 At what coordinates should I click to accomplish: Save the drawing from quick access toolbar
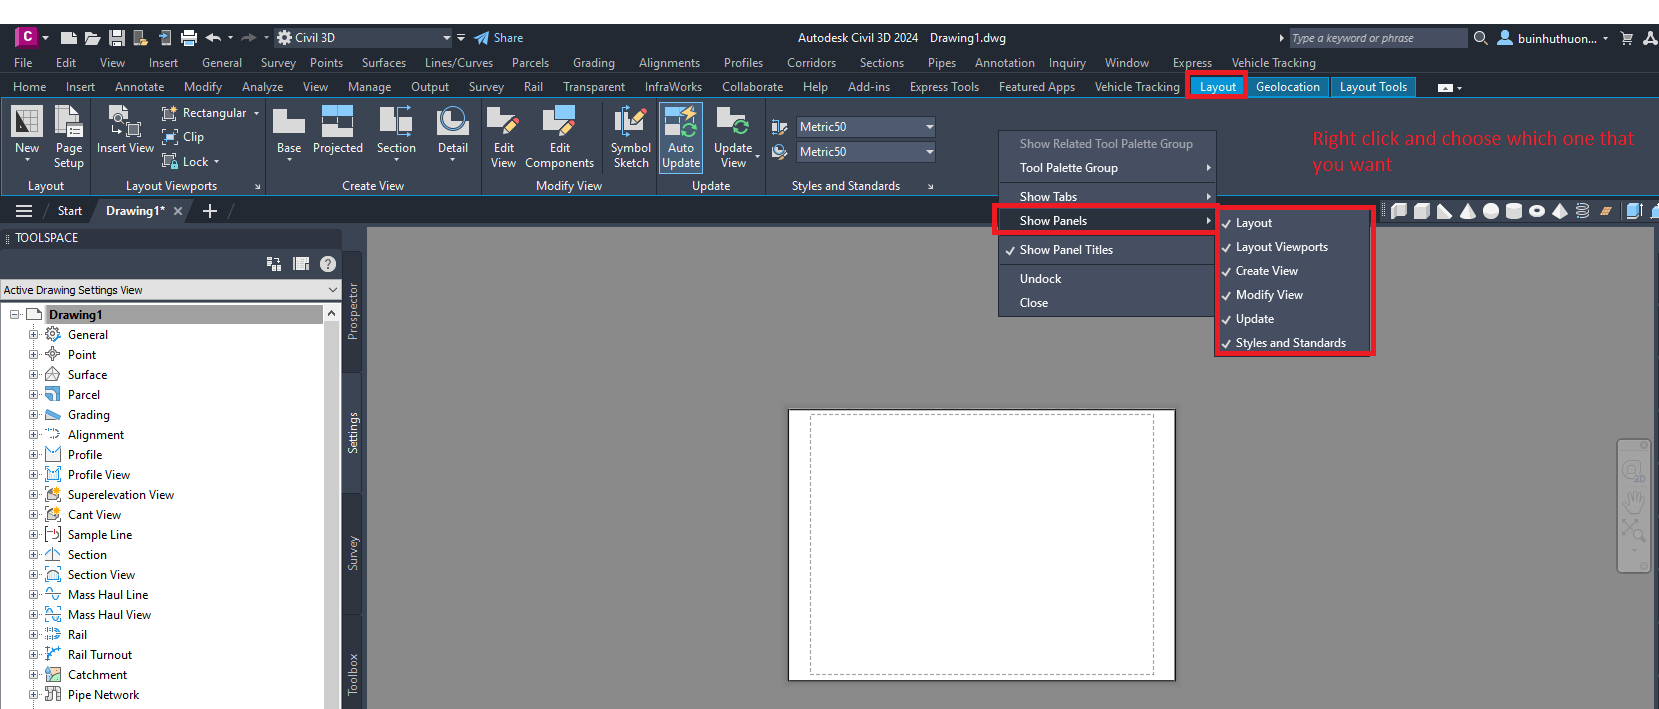point(117,38)
